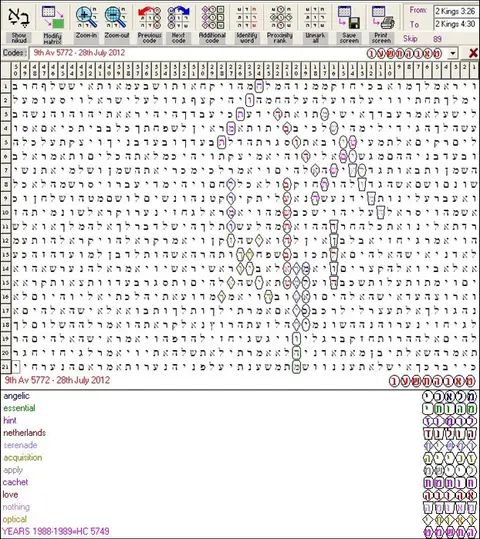Screen dimensions: 480x539
Task: Click the Hebrew code letters beside 'netherlands'
Action: tap(450, 433)
